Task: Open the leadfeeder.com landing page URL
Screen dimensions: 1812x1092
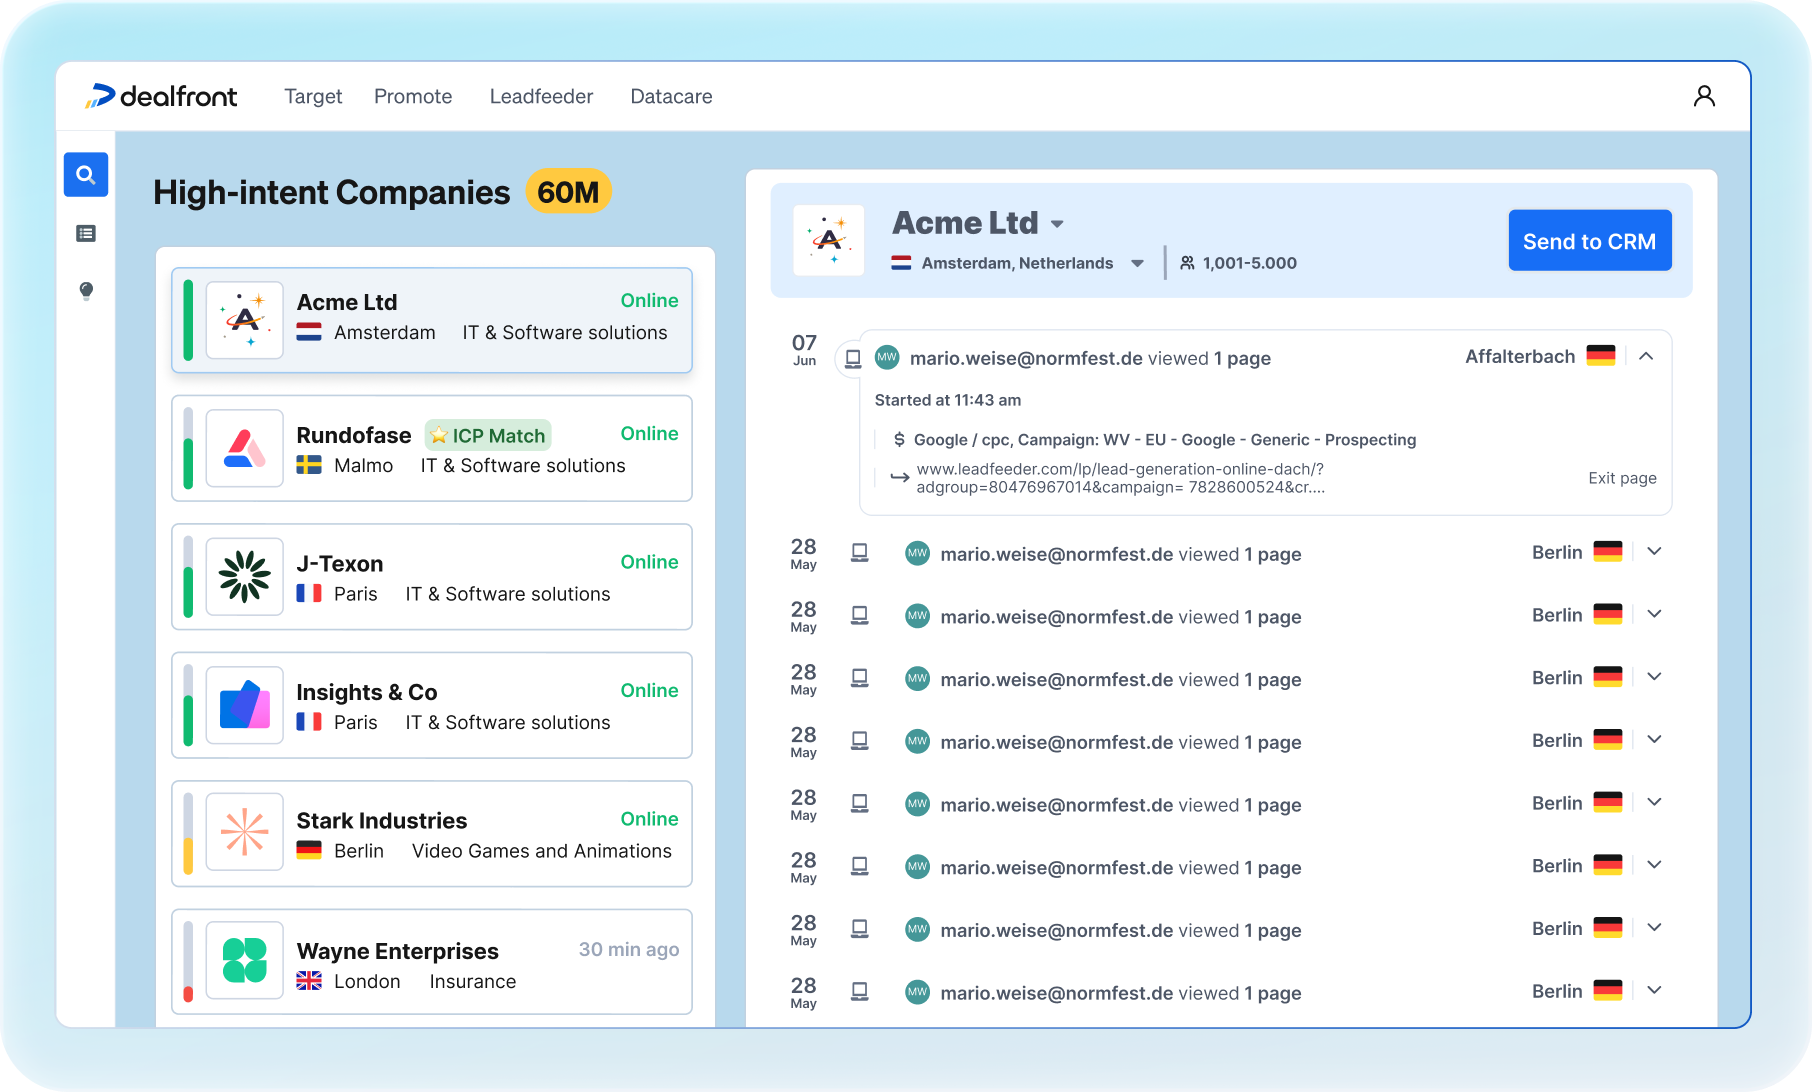Action: 1121,478
